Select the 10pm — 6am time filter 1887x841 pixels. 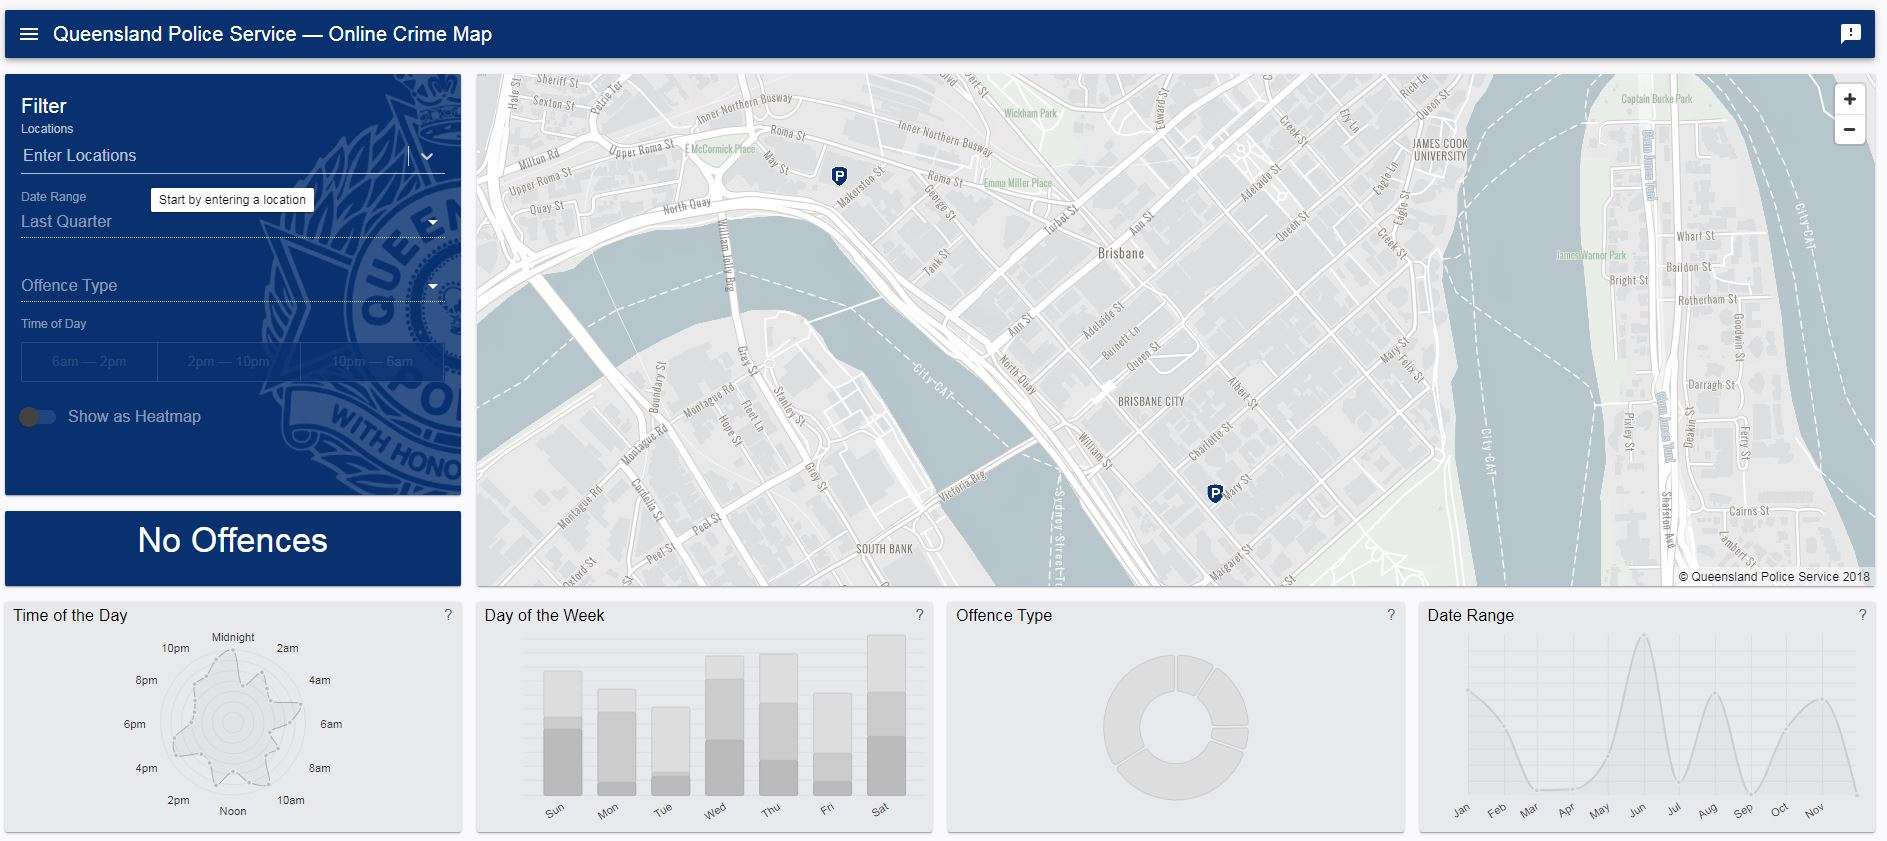click(372, 361)
